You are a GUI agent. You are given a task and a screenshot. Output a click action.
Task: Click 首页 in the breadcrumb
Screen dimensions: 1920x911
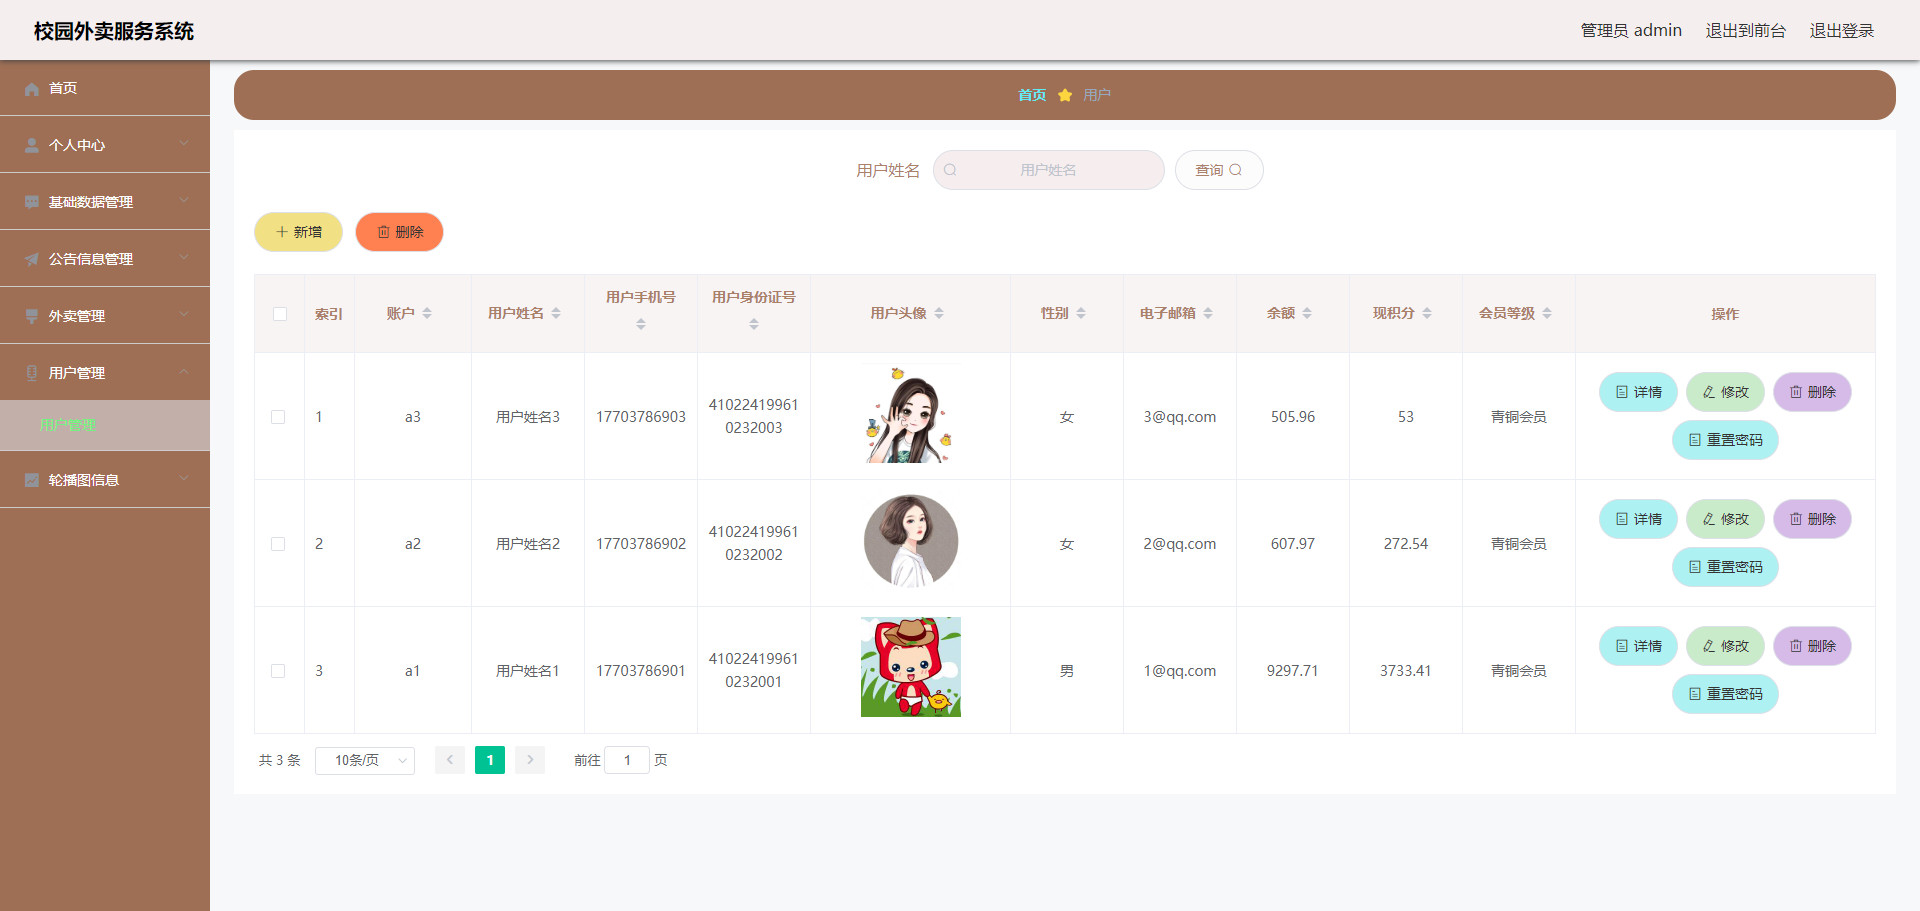[x=1032, y=95]
